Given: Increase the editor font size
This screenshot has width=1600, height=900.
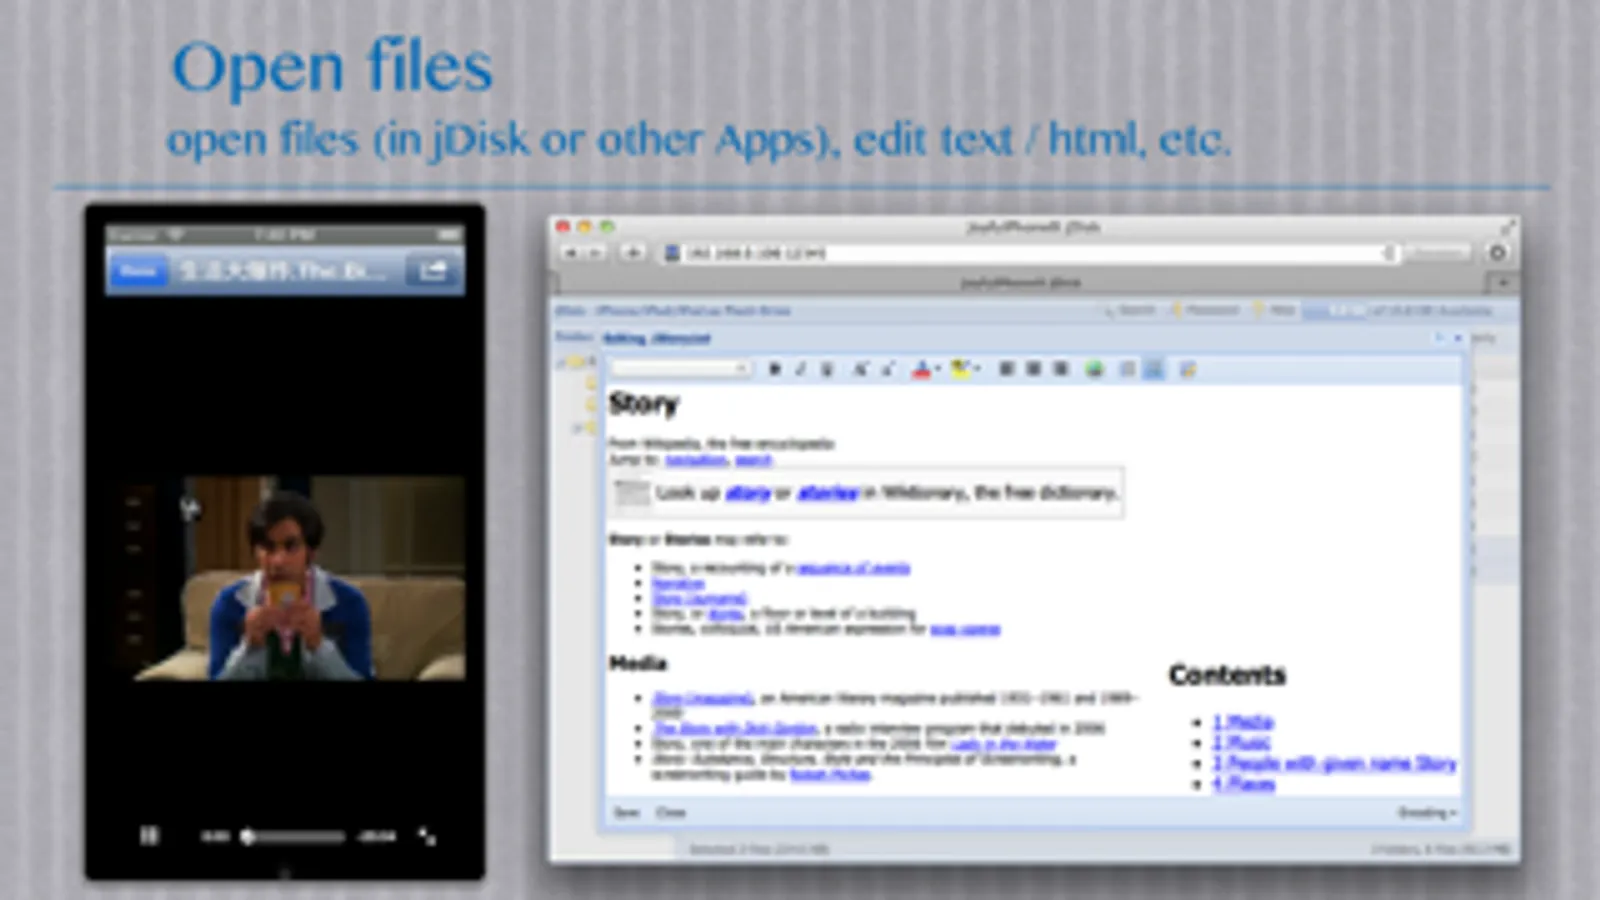Looking at the screenshot, I should tap(860, 369).
